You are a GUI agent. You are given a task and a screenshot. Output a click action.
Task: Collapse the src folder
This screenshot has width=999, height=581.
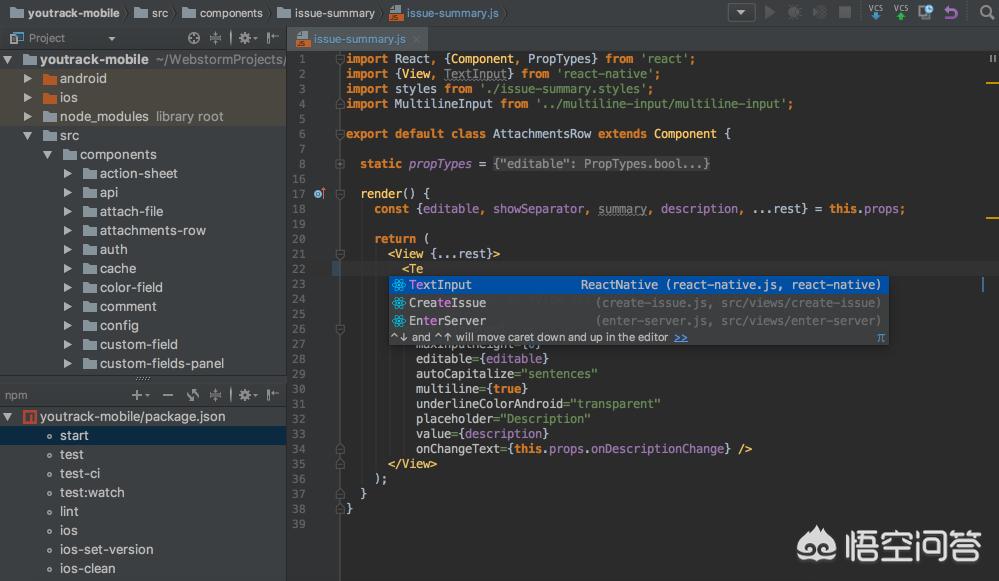click(x=27, y=136)
